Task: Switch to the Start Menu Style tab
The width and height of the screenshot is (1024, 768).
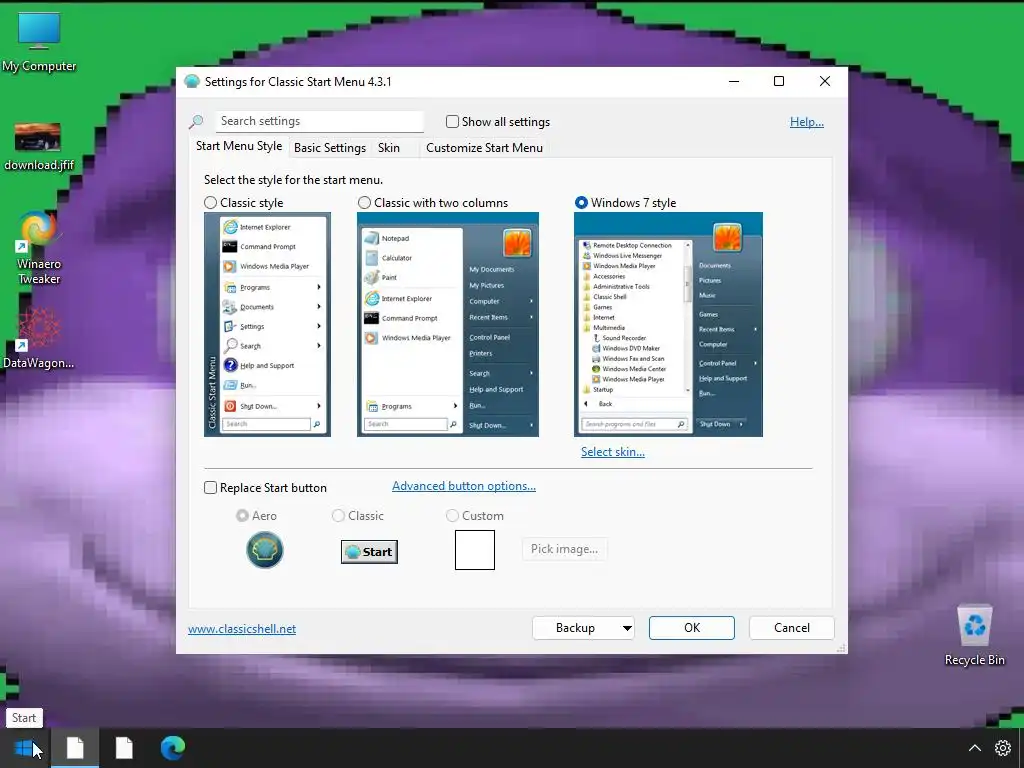Action: [x=239, y=146]
